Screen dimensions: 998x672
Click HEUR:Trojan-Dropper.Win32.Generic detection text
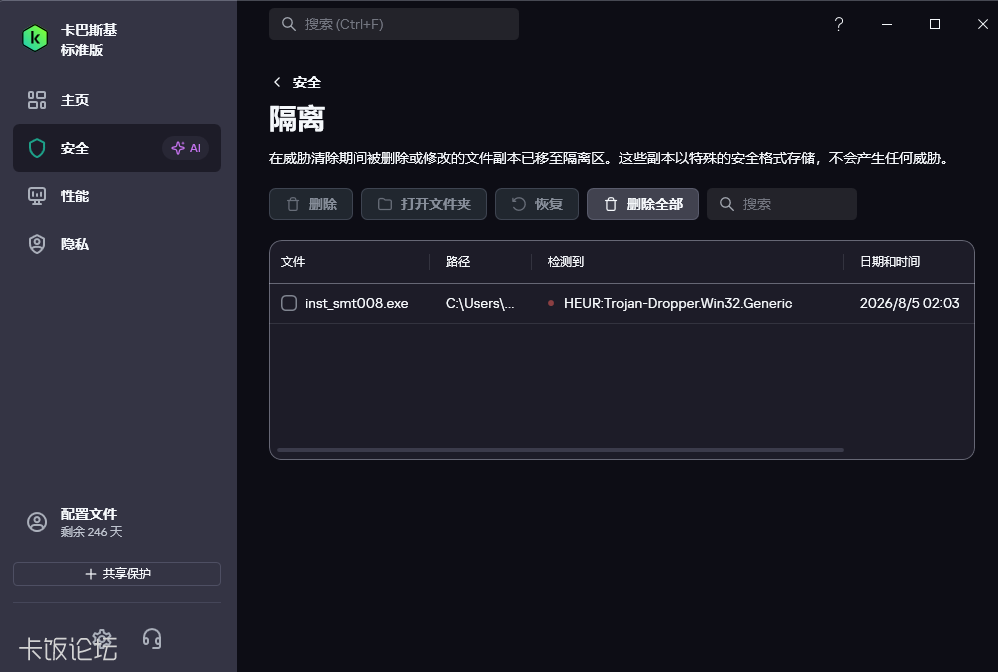[678, 304]
